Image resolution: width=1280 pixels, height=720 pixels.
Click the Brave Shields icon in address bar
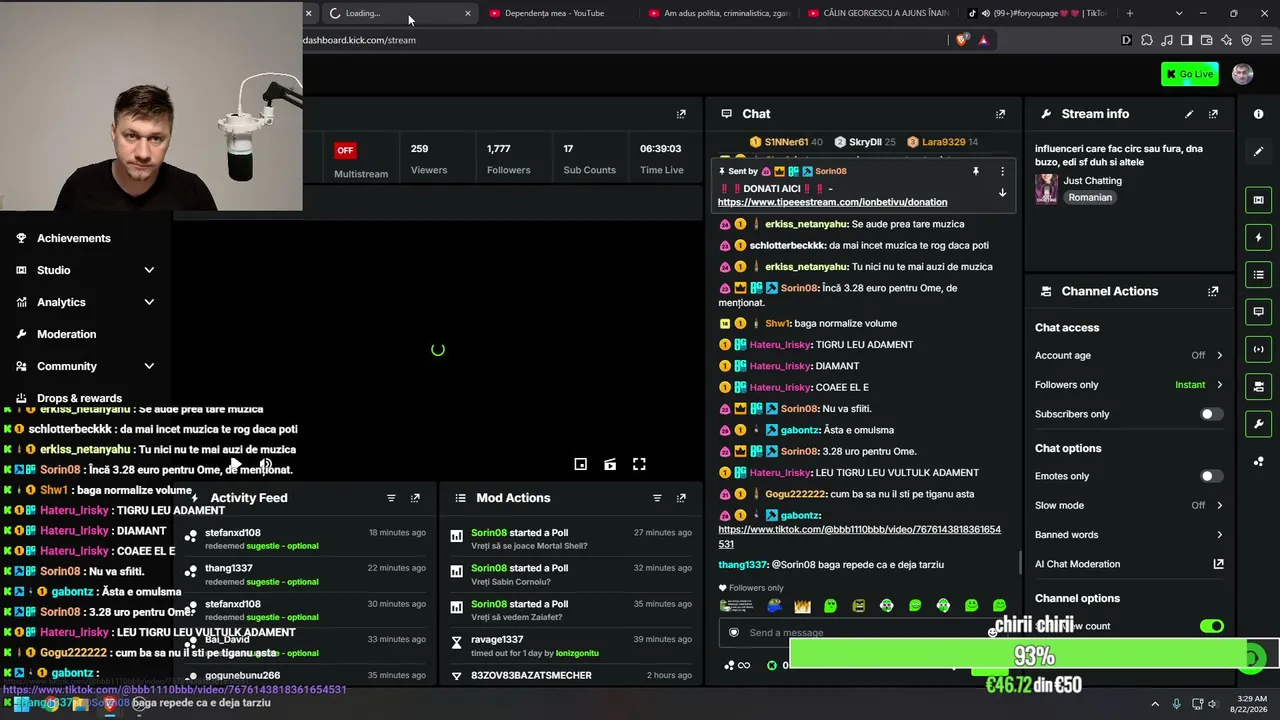(x=962, y=40)
